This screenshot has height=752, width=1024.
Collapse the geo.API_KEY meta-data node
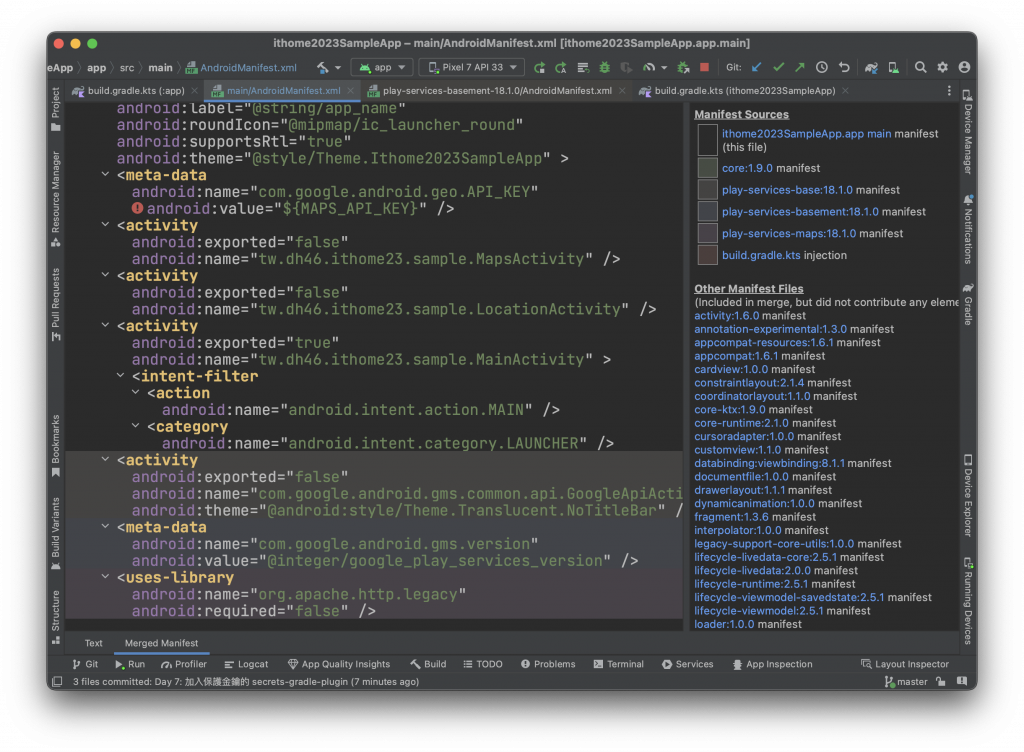(x=105, y=174)
